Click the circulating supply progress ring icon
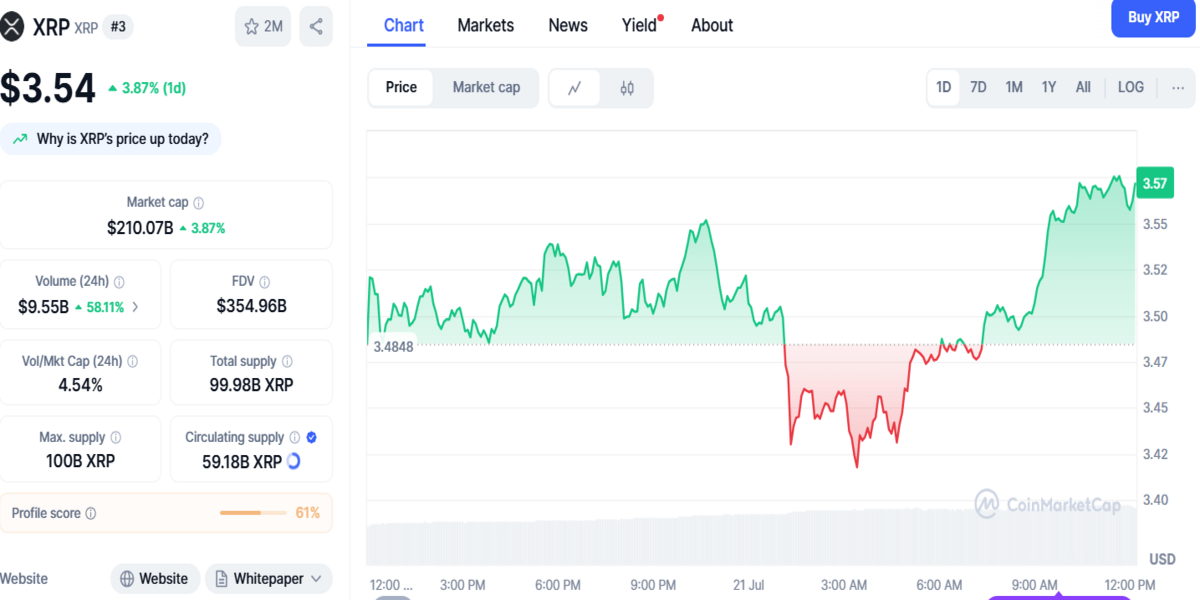The width and height of the screenshot is (1200, 600). click(x=294, y=462)
